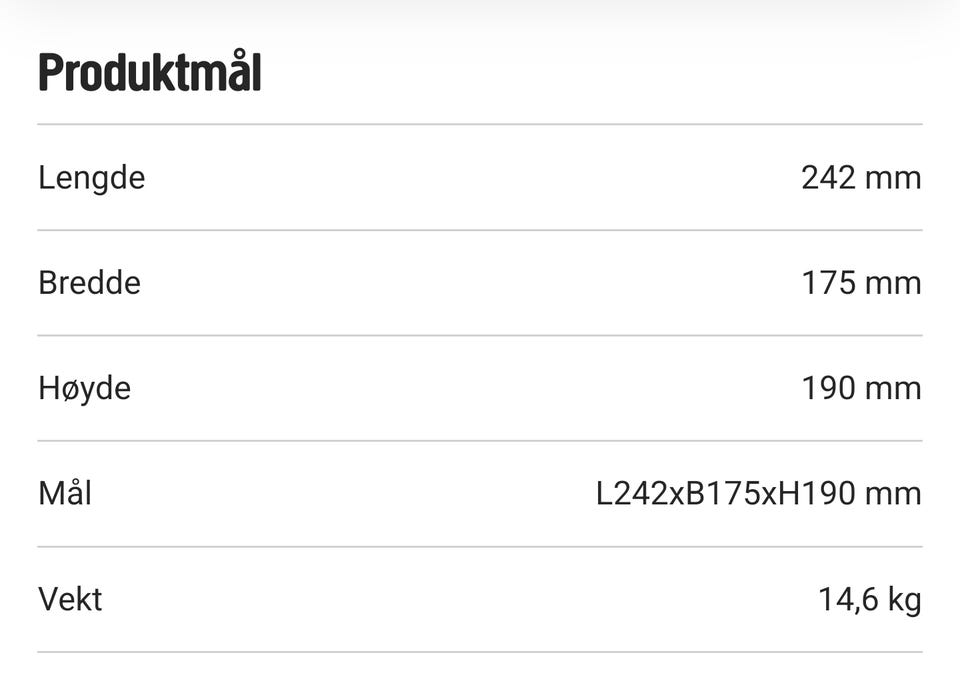
Task: Select the Lengde label
Action: click(x=92, y=178)
